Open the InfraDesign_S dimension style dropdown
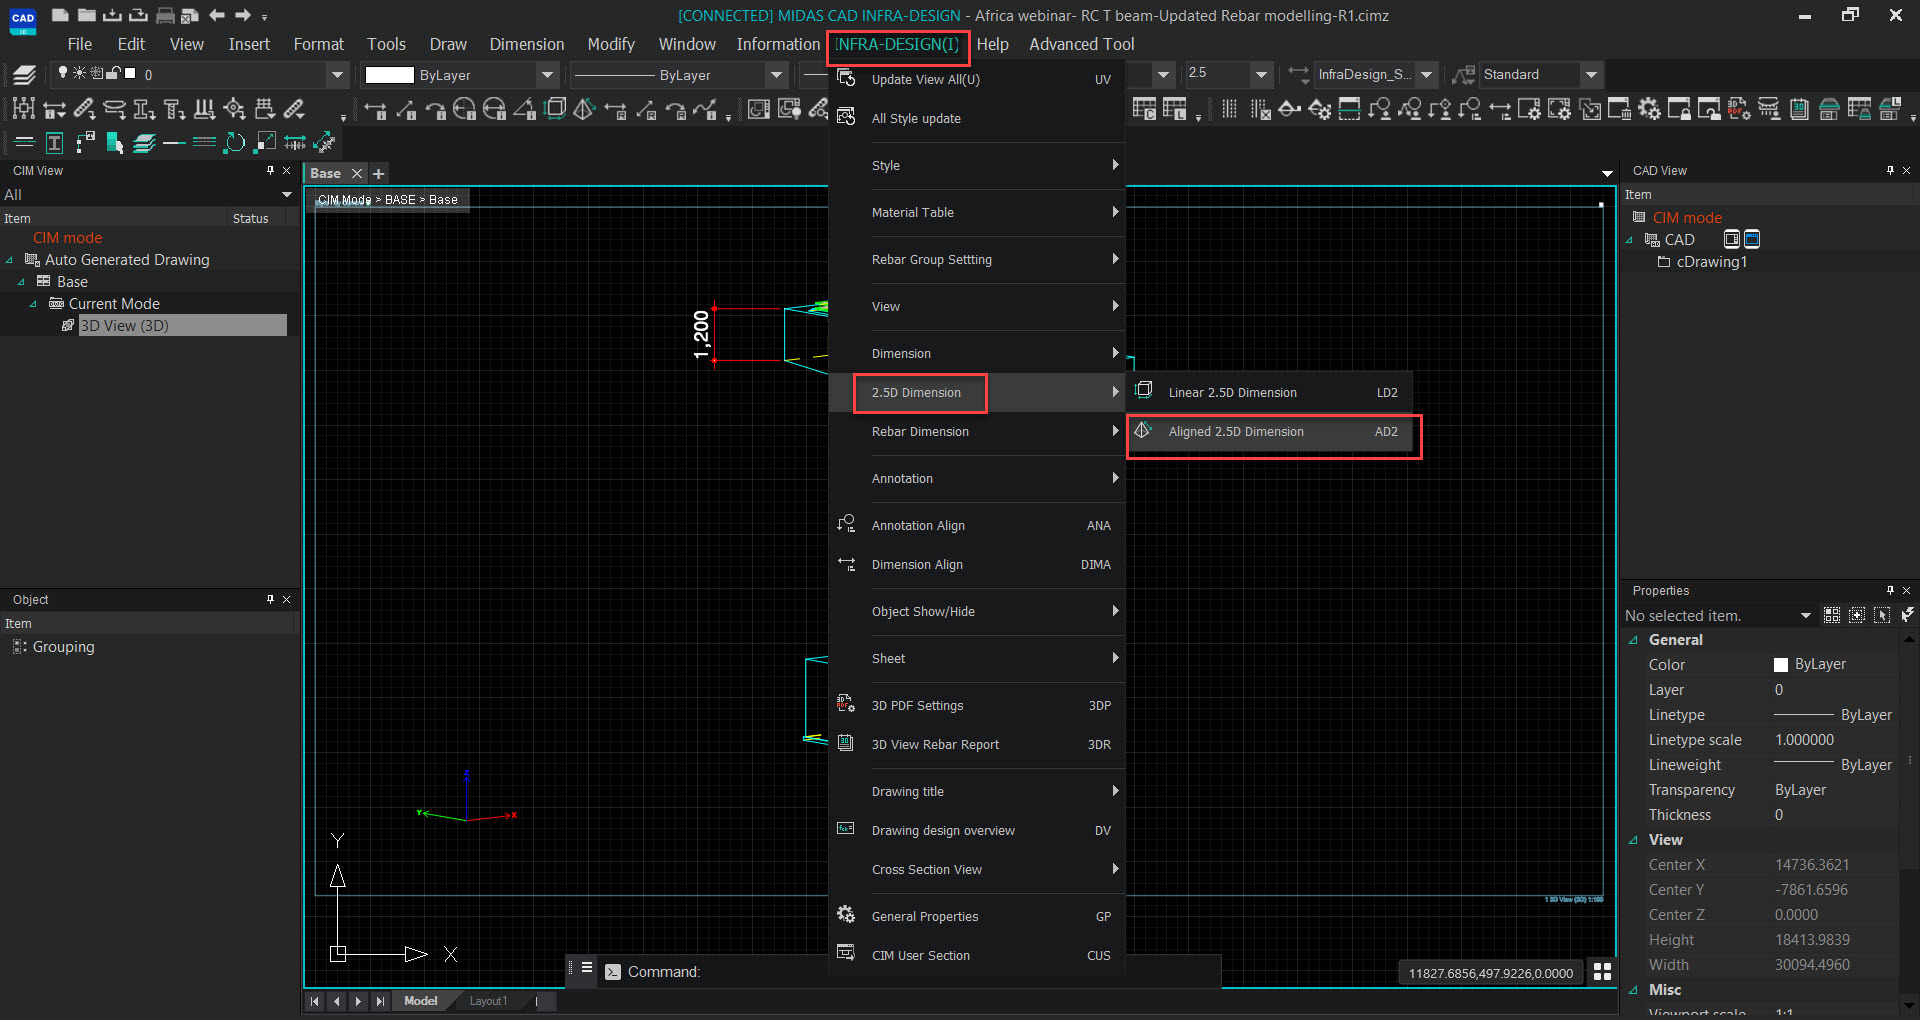 pyautogui.click(x=1427, y=74)
